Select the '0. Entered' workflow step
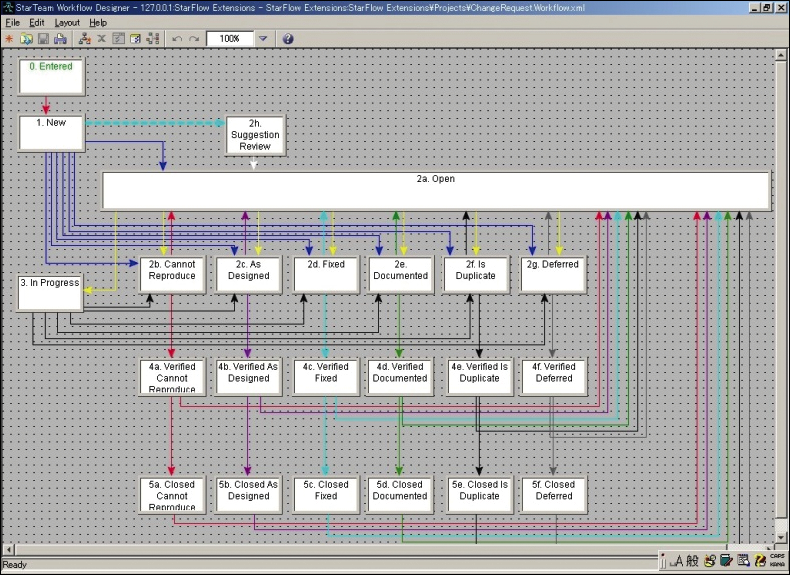This screenshot has width=790, height=575. tap(51, 77)
